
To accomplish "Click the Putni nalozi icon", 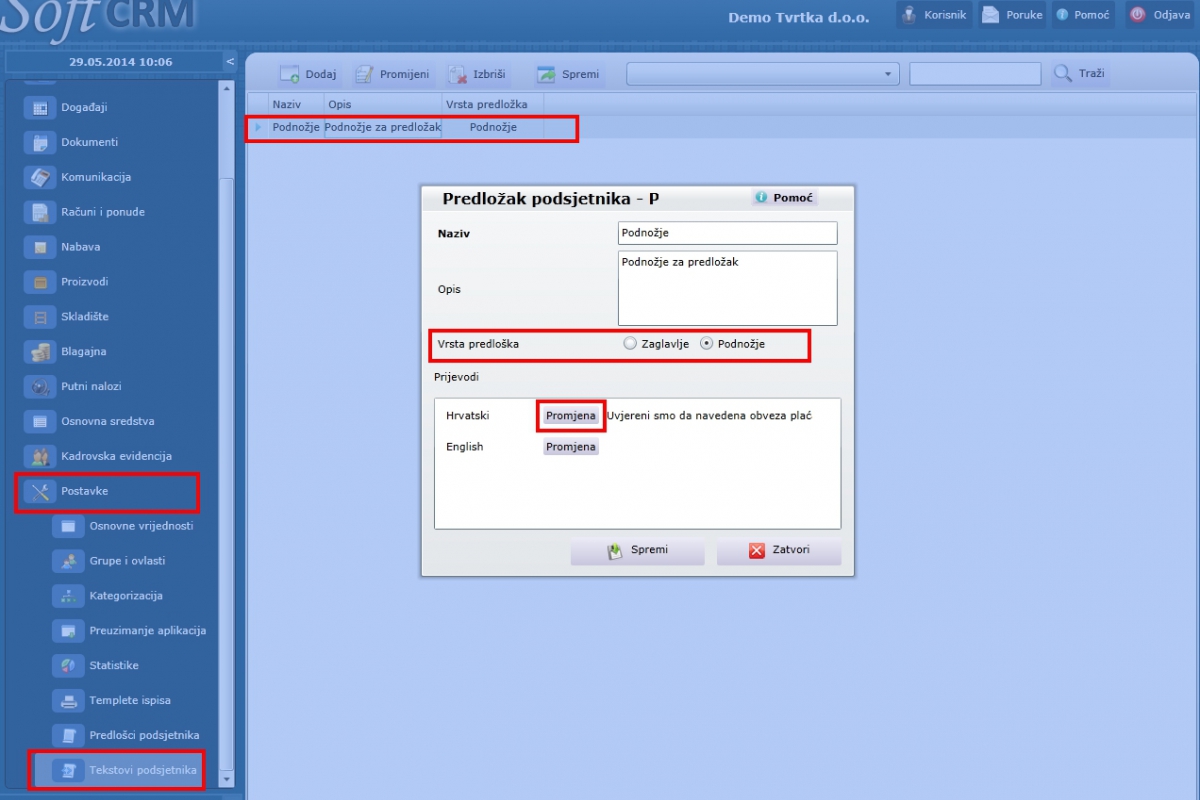I will [40, 386].
